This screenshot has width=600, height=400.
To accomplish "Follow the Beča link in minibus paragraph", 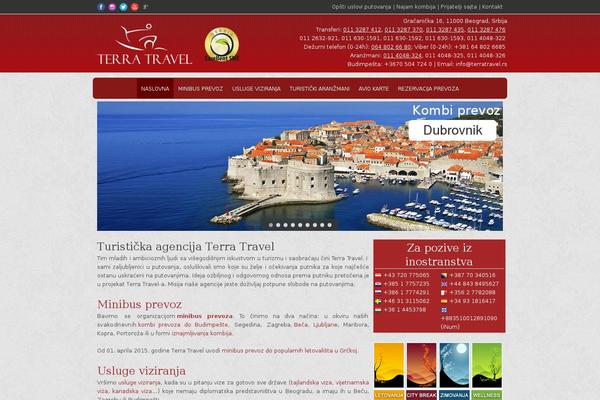I will point(301,325).
